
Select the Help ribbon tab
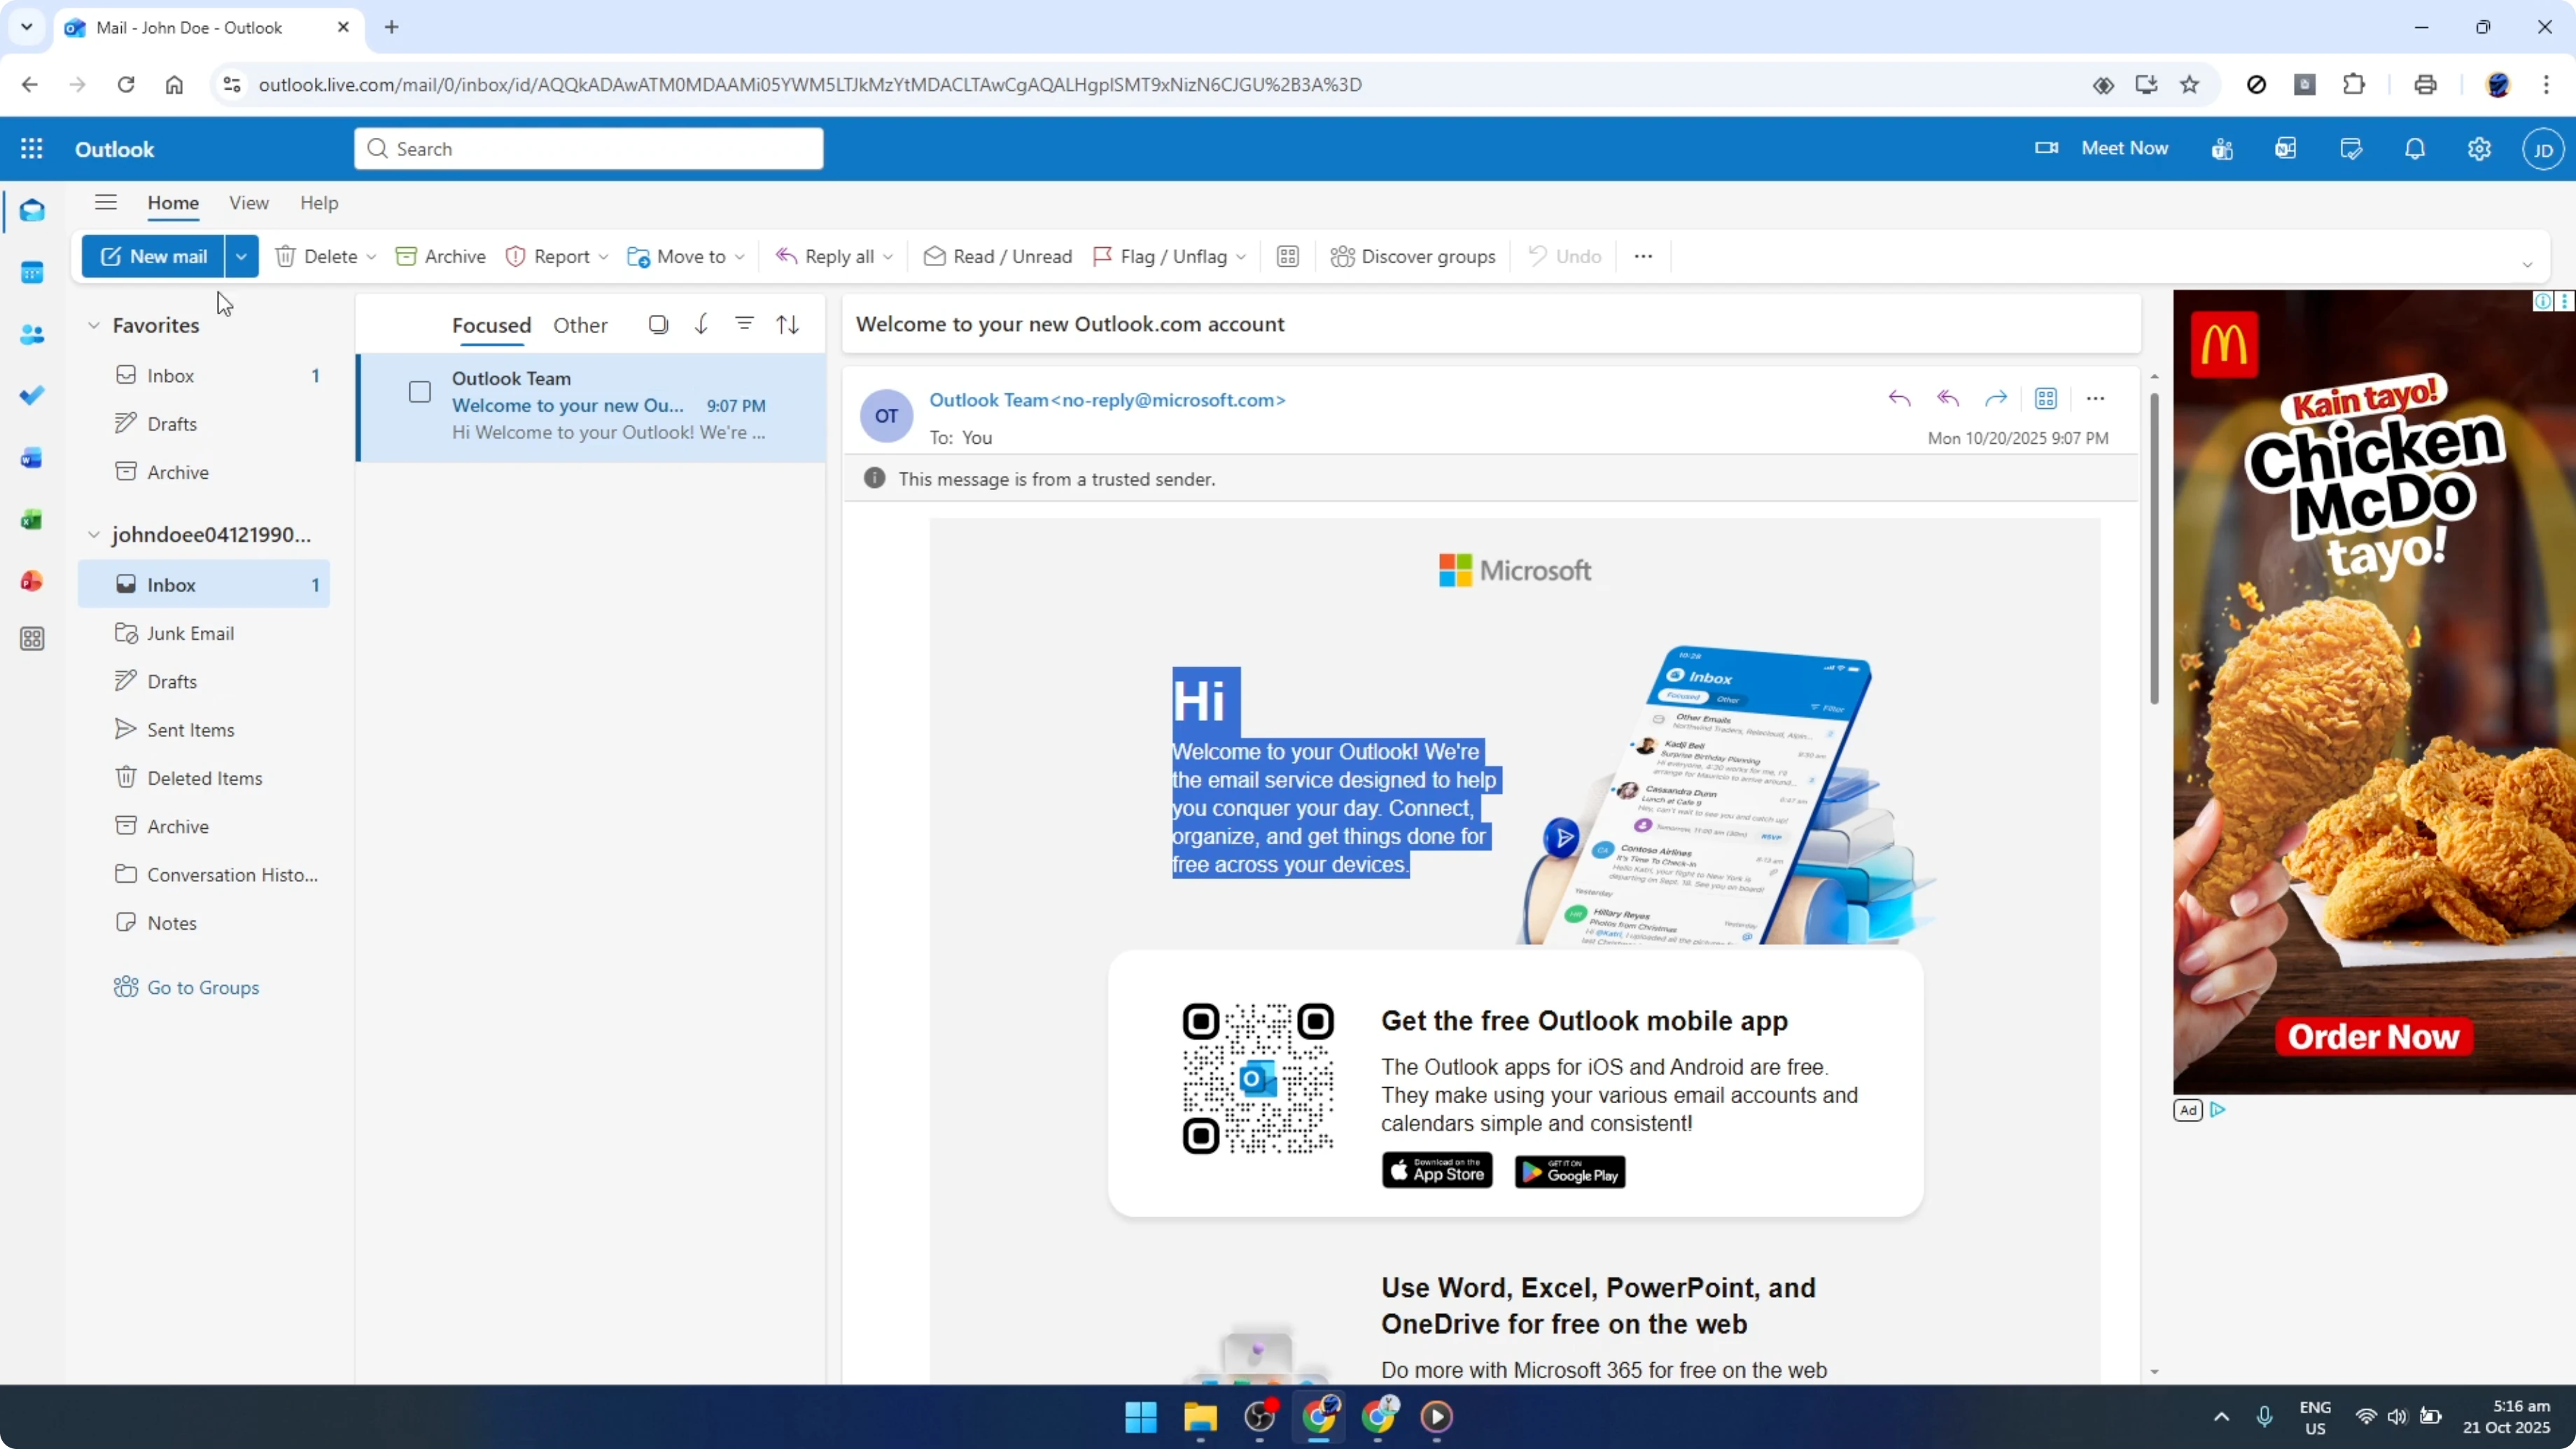[x=319, y=203]
